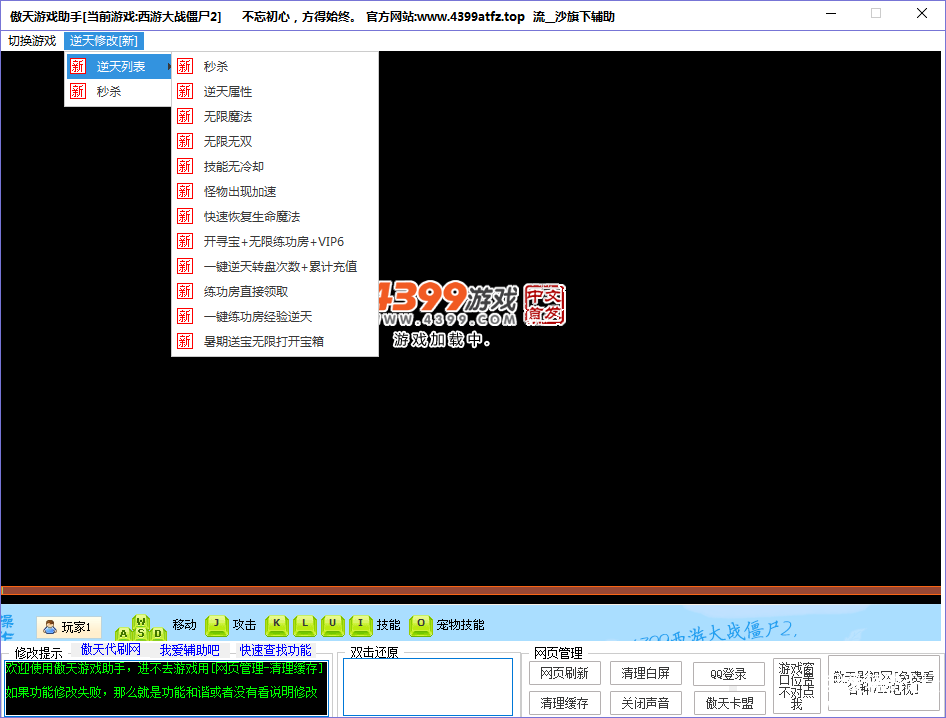Click the 新 badge beside 无限无双

[185, 141]
